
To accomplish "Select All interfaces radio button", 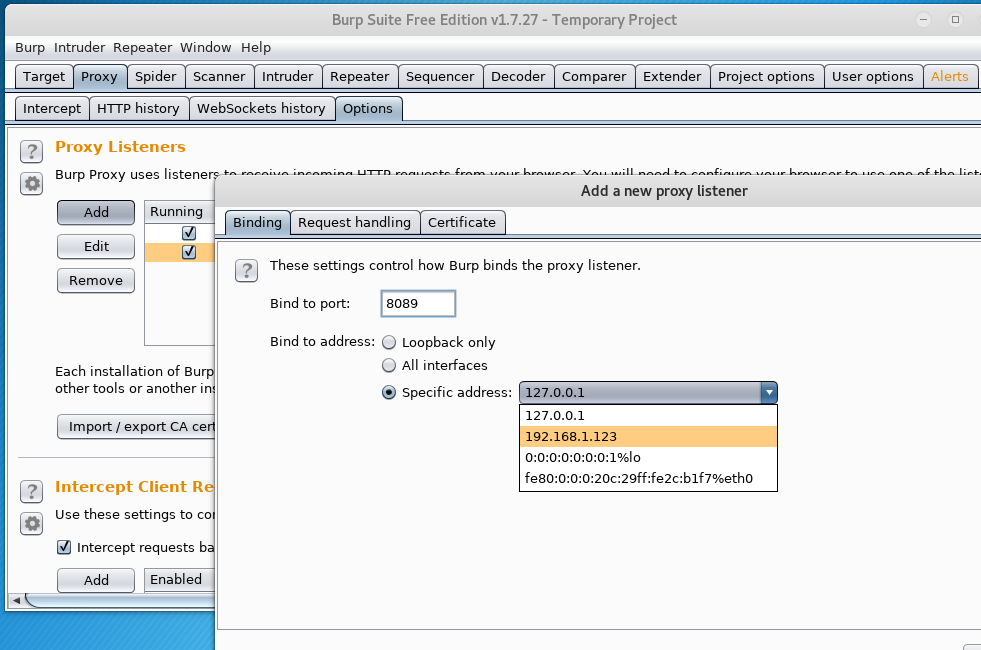I will click(389, 365).
